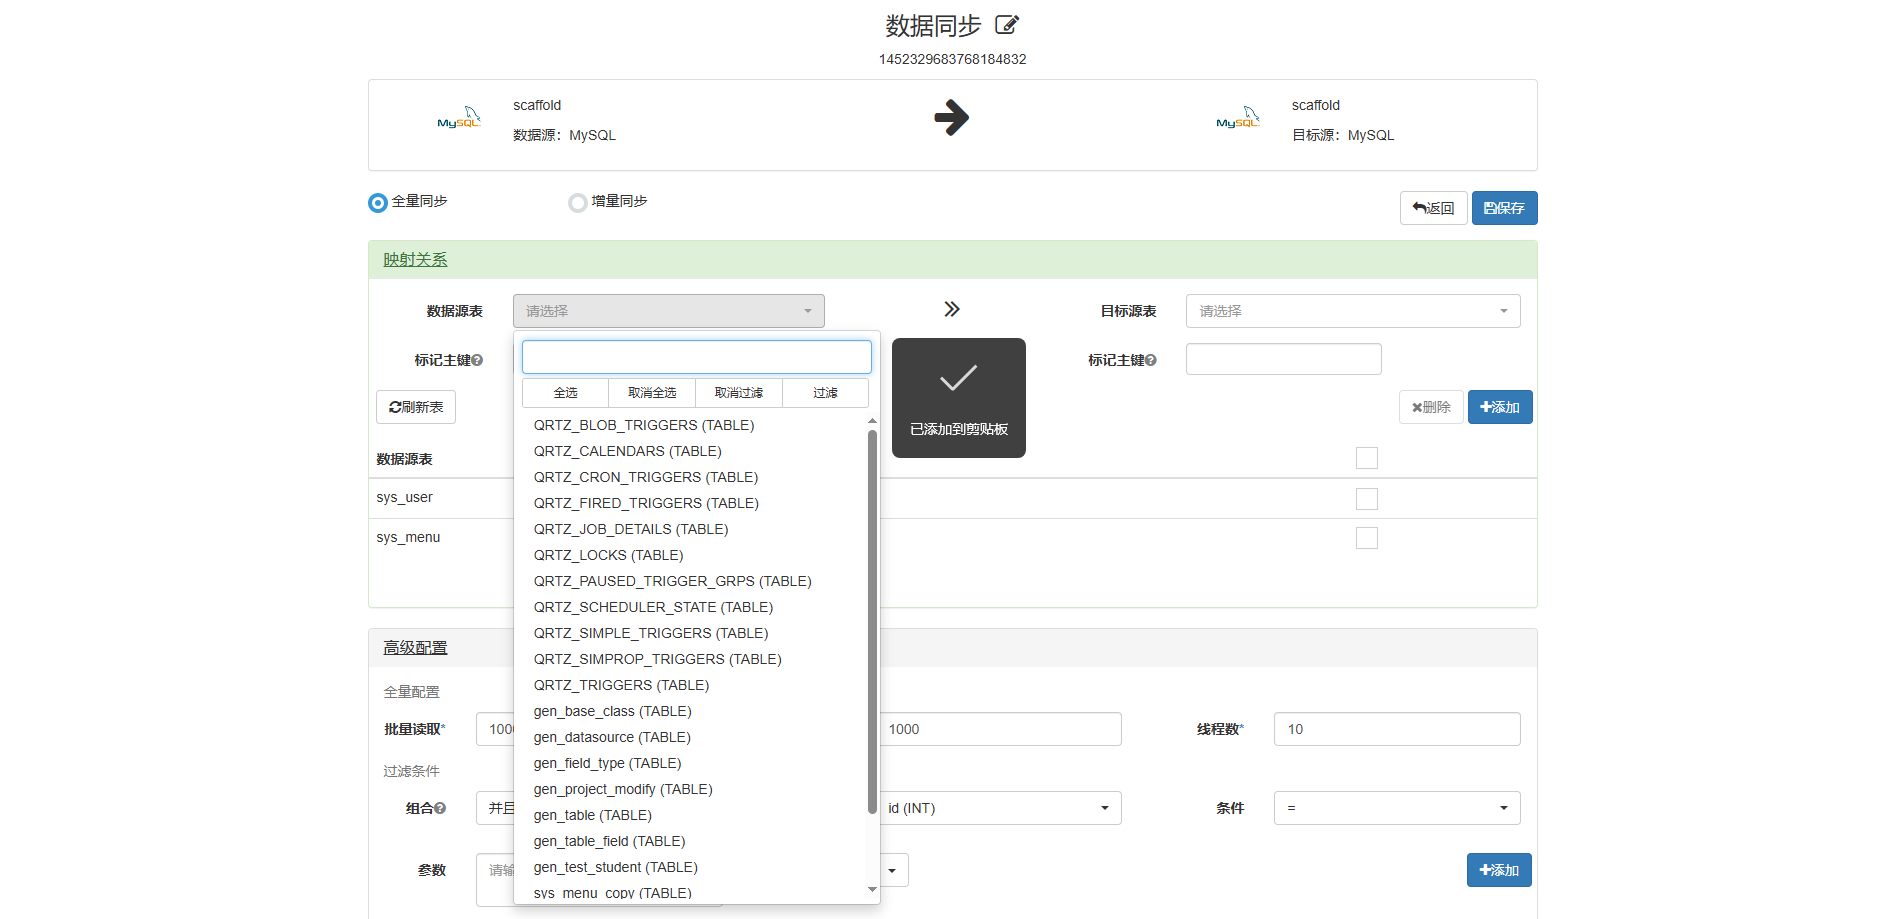
Task: Click scroll-up arrow of the dropdown list
Action: pyautogui.click(x=872, y=421)
